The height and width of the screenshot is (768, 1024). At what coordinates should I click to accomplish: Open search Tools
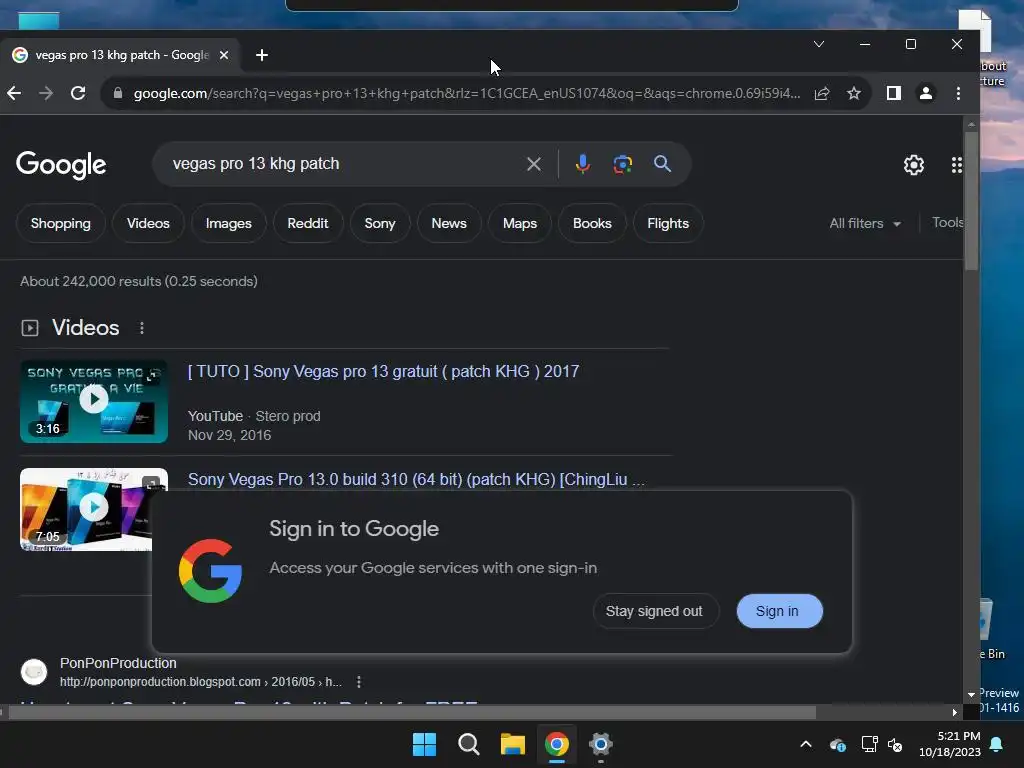[x=947, y=223]
